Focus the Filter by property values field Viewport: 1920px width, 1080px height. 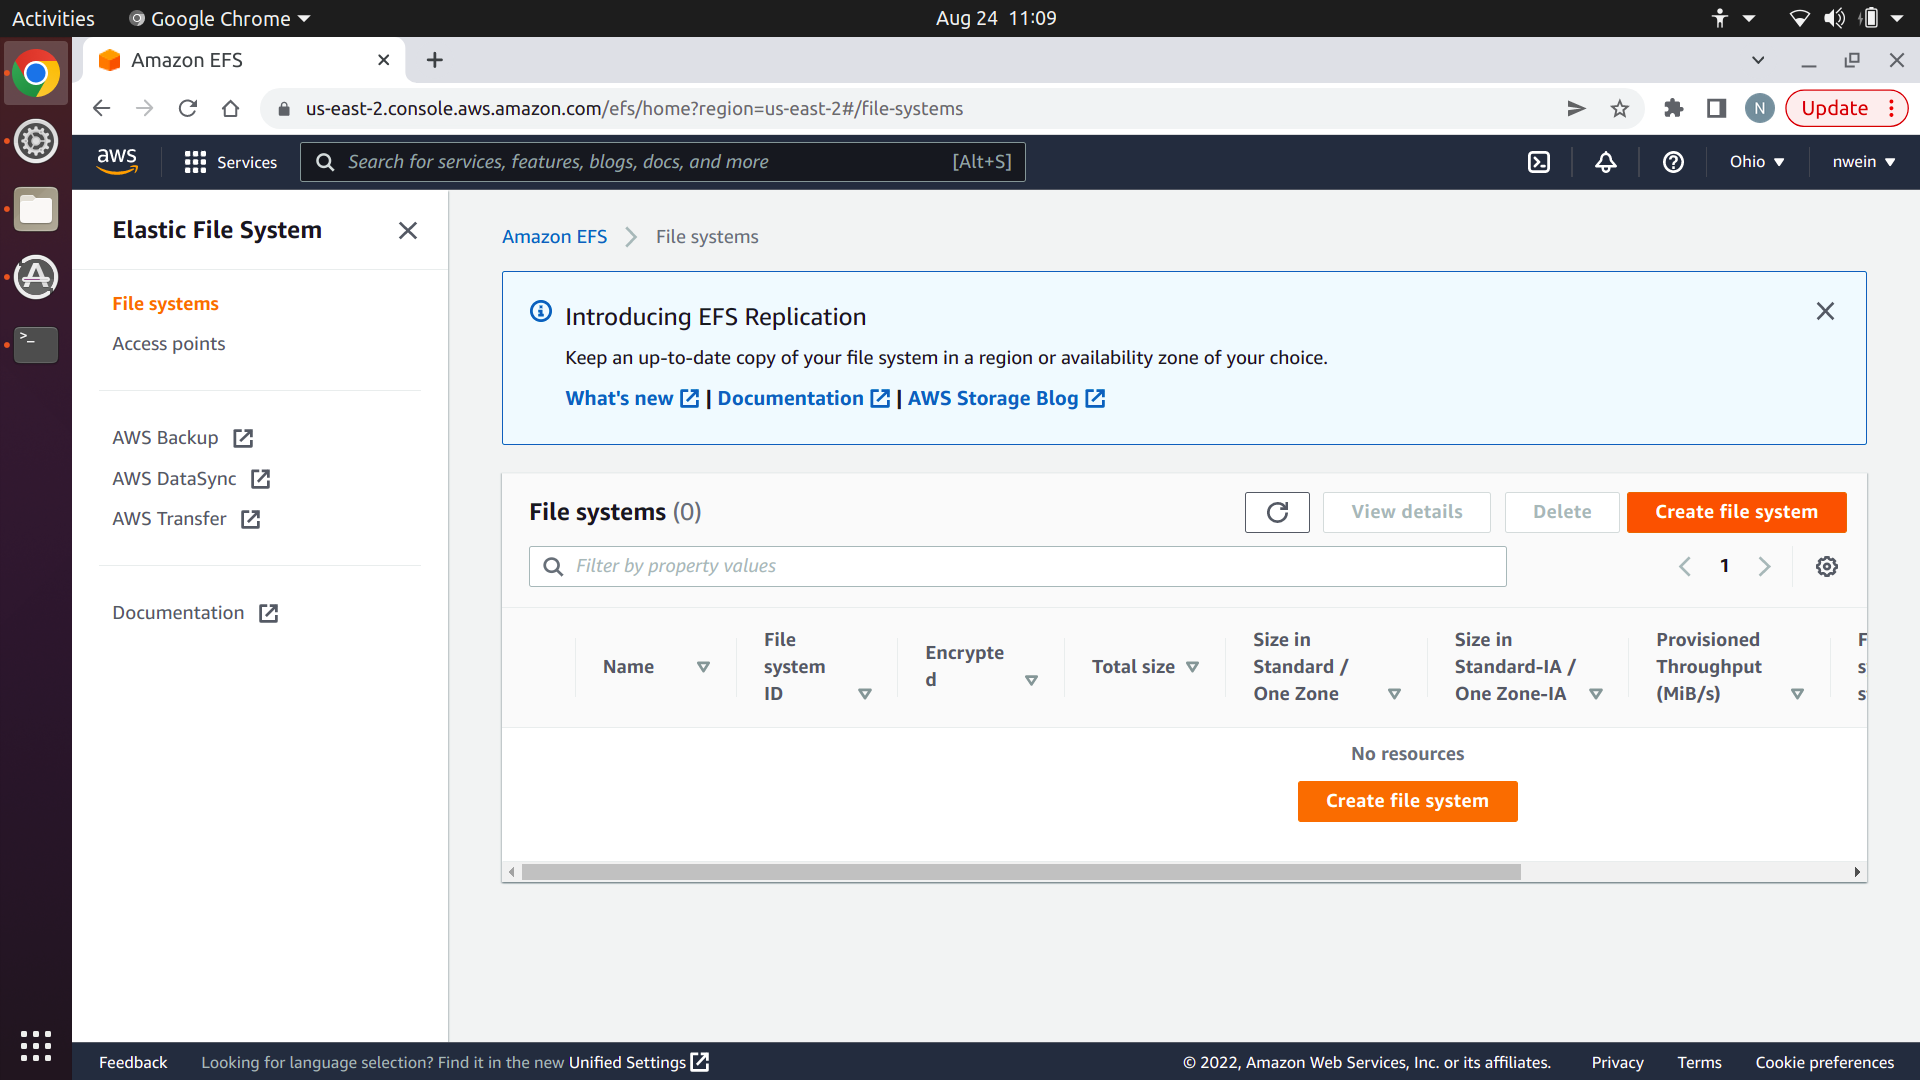point(1017,567)
